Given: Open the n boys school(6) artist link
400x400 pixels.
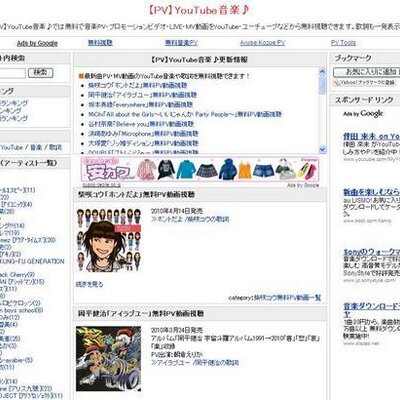Looking at the screenshot, I should (22, 310).
